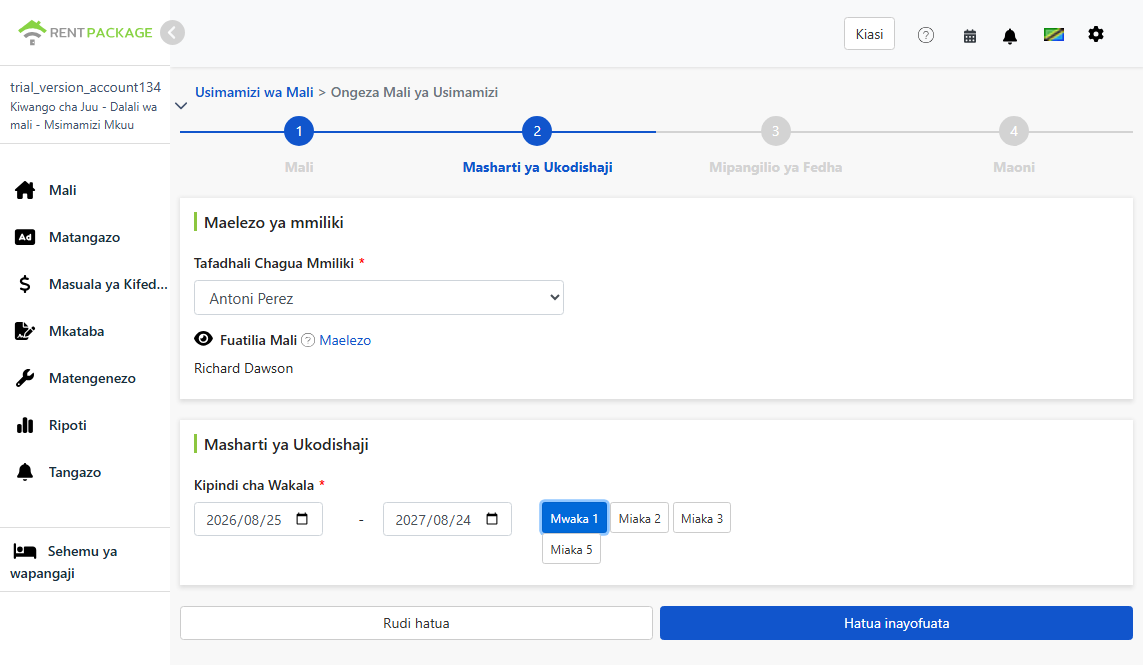Click the house icon next to Mali
This screenshot has width=1143, height=665.
[25, 190]
